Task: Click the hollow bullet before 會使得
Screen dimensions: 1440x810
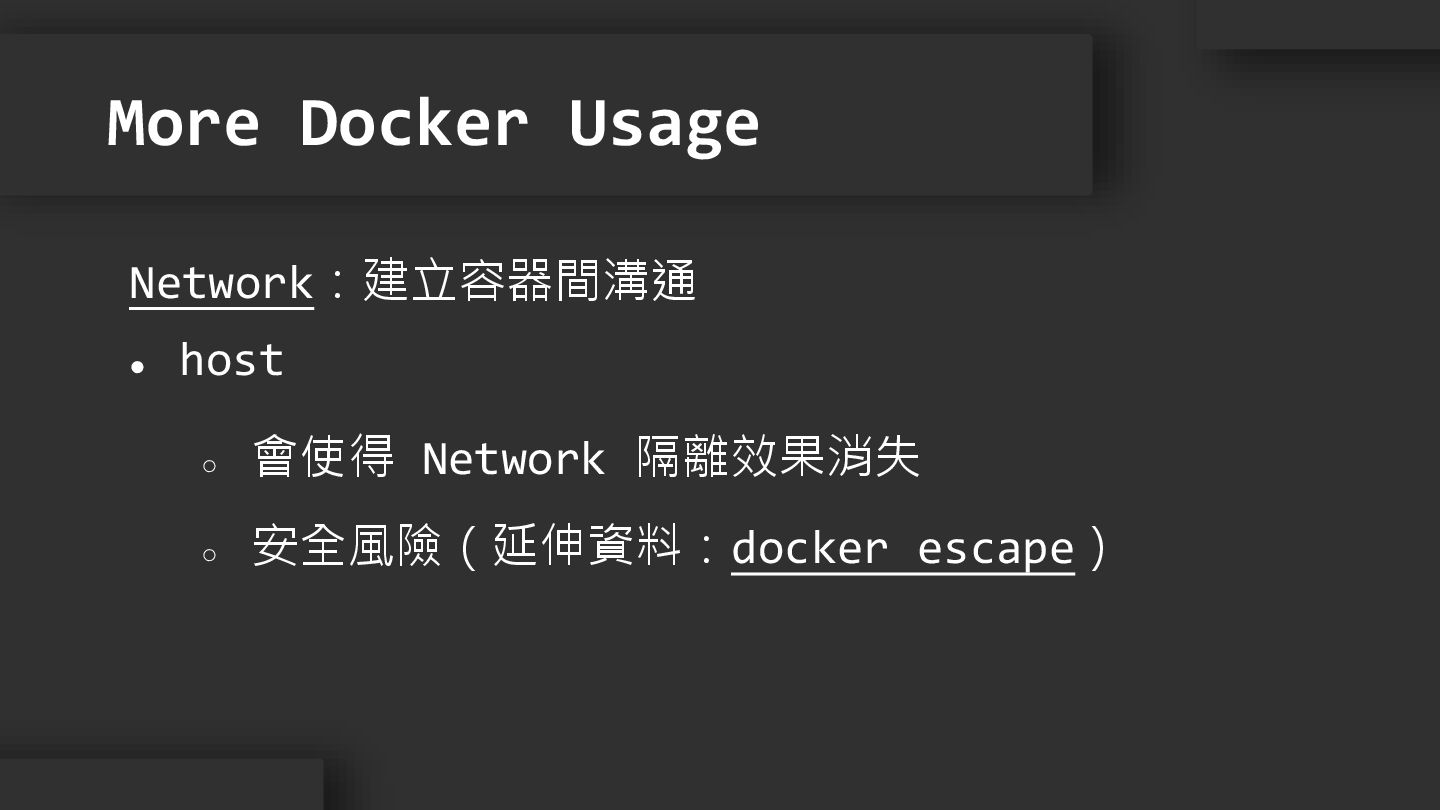Action: click(209, 465)
